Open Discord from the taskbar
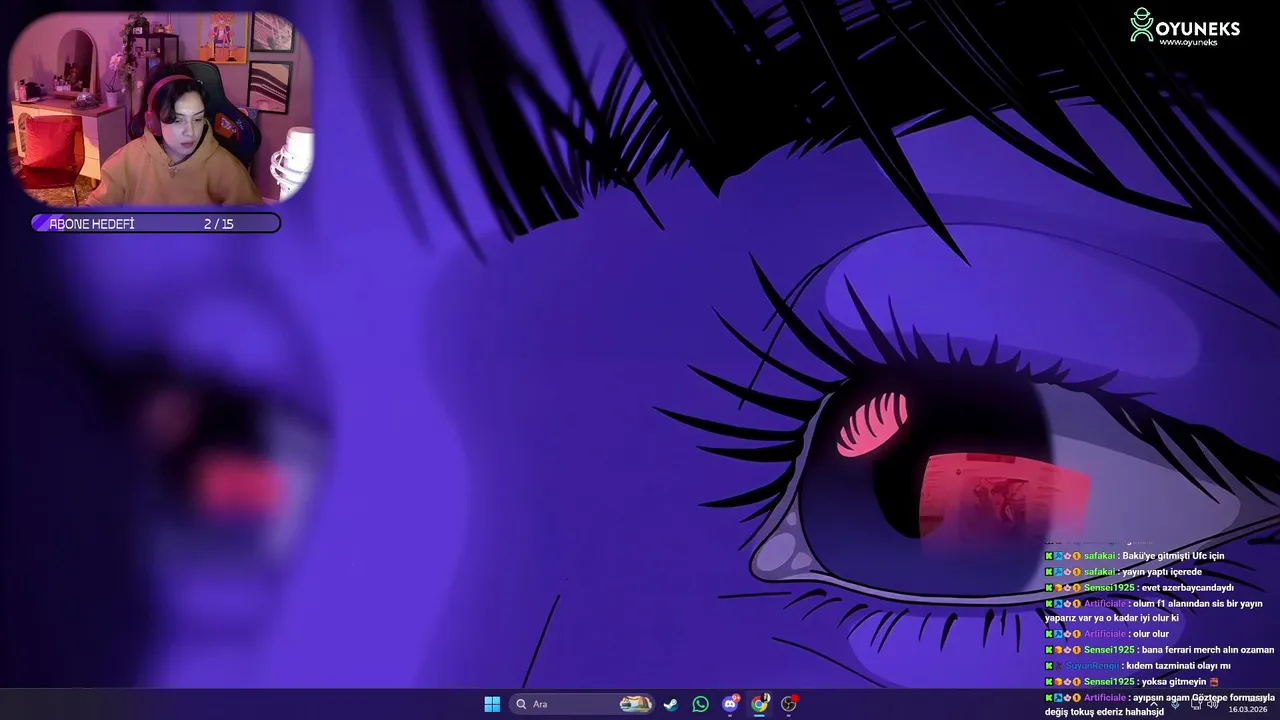Viewport: 1280px width, 720px height. coord(730,704)
